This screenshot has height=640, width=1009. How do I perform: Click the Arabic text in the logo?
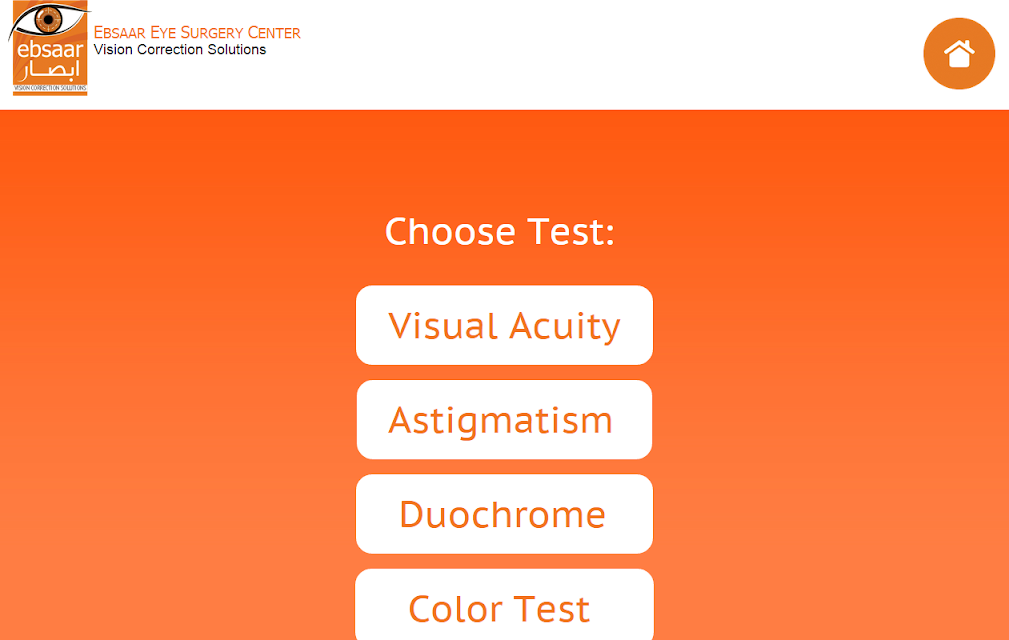click(50, 71)
